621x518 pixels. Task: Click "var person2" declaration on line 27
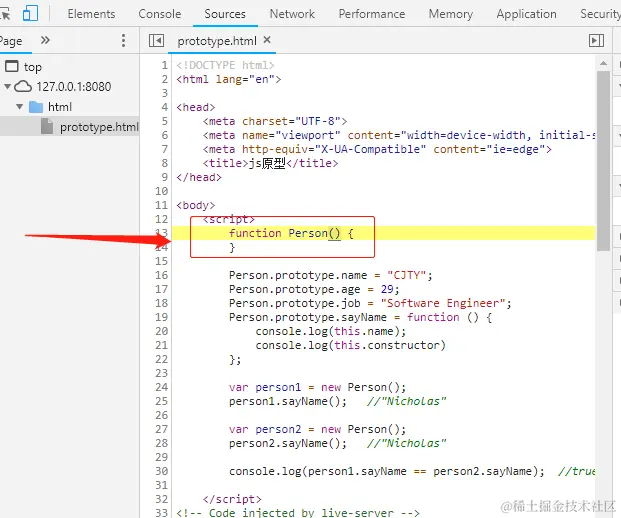pos(265,429)
